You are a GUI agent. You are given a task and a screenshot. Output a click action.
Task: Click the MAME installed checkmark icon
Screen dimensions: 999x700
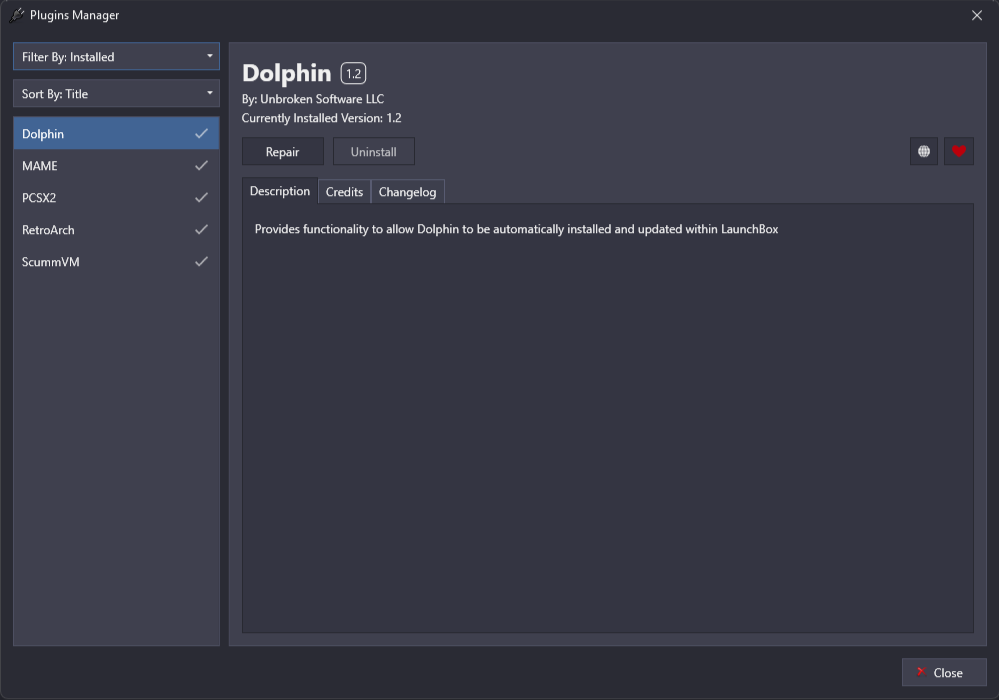(201, 166)
